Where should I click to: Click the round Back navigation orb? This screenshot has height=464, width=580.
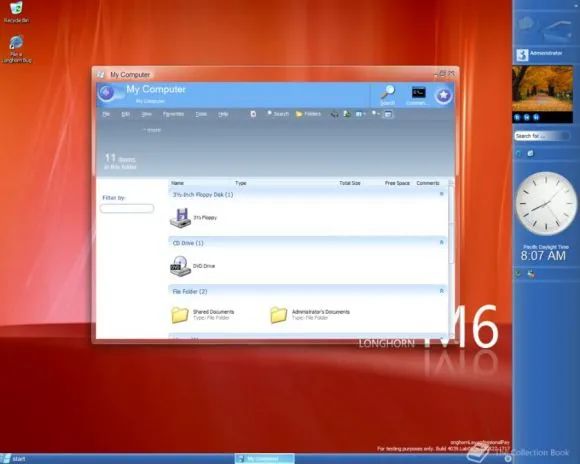(107, 93)
